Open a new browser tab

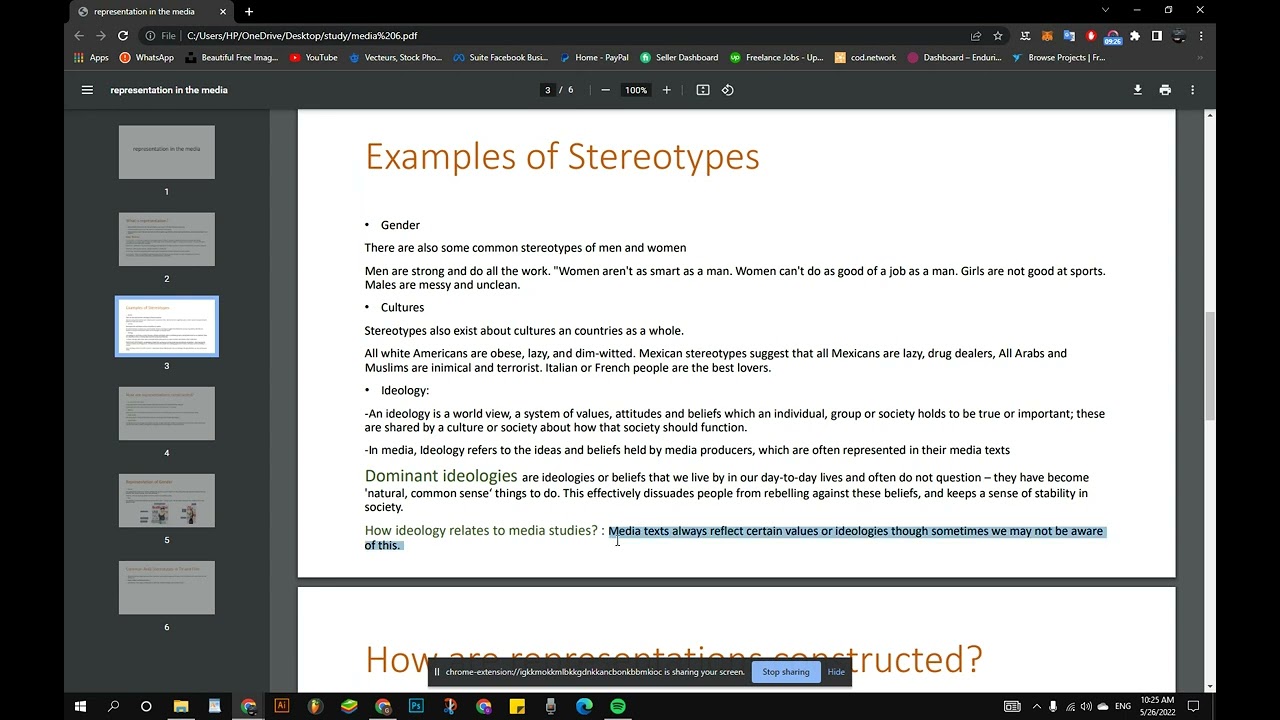coord(249,12)
